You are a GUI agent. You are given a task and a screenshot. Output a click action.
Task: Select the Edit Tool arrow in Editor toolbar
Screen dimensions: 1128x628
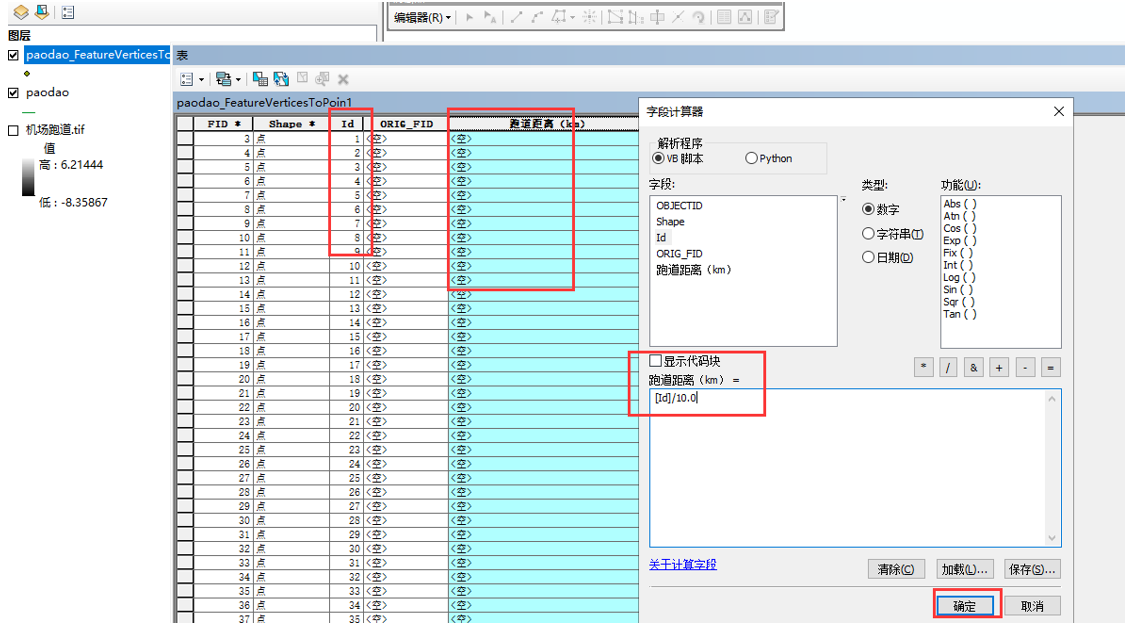(x=469, y=17)
